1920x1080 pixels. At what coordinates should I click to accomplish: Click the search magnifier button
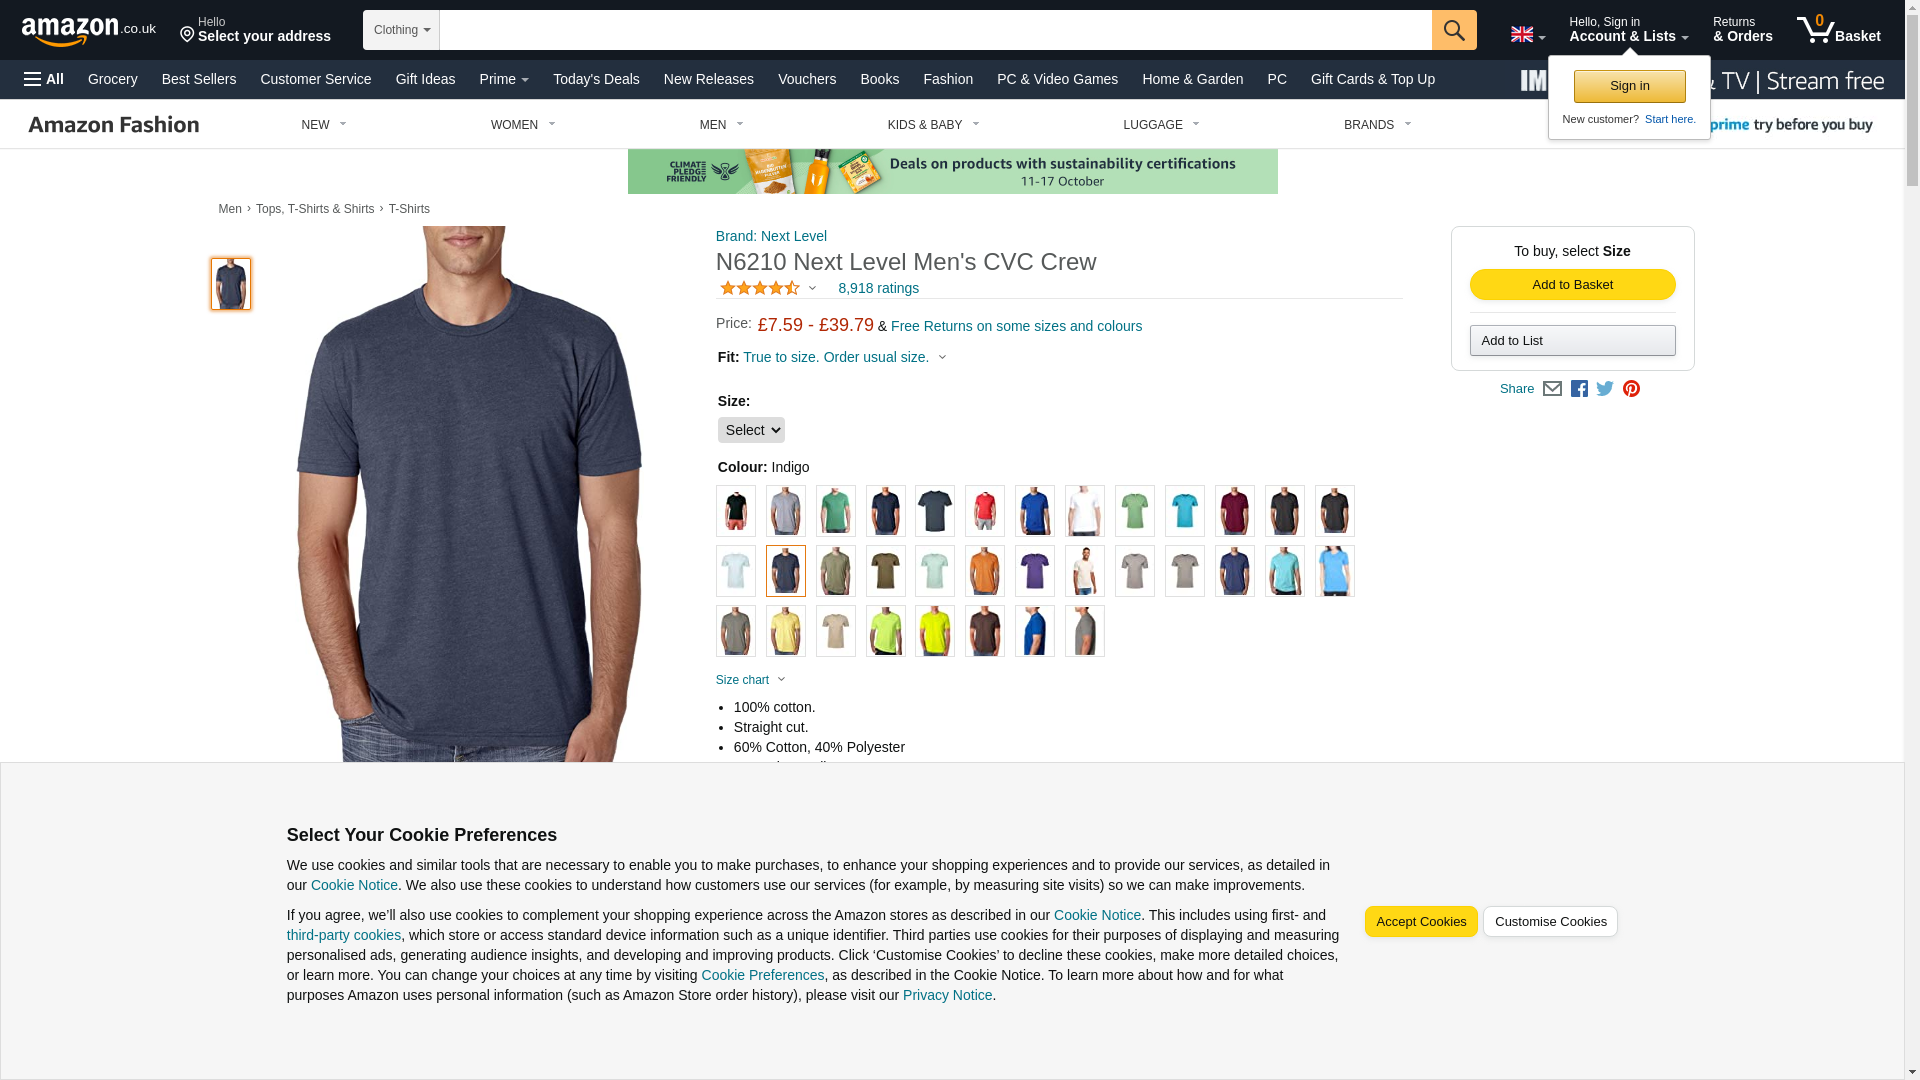click(1454, 30)
